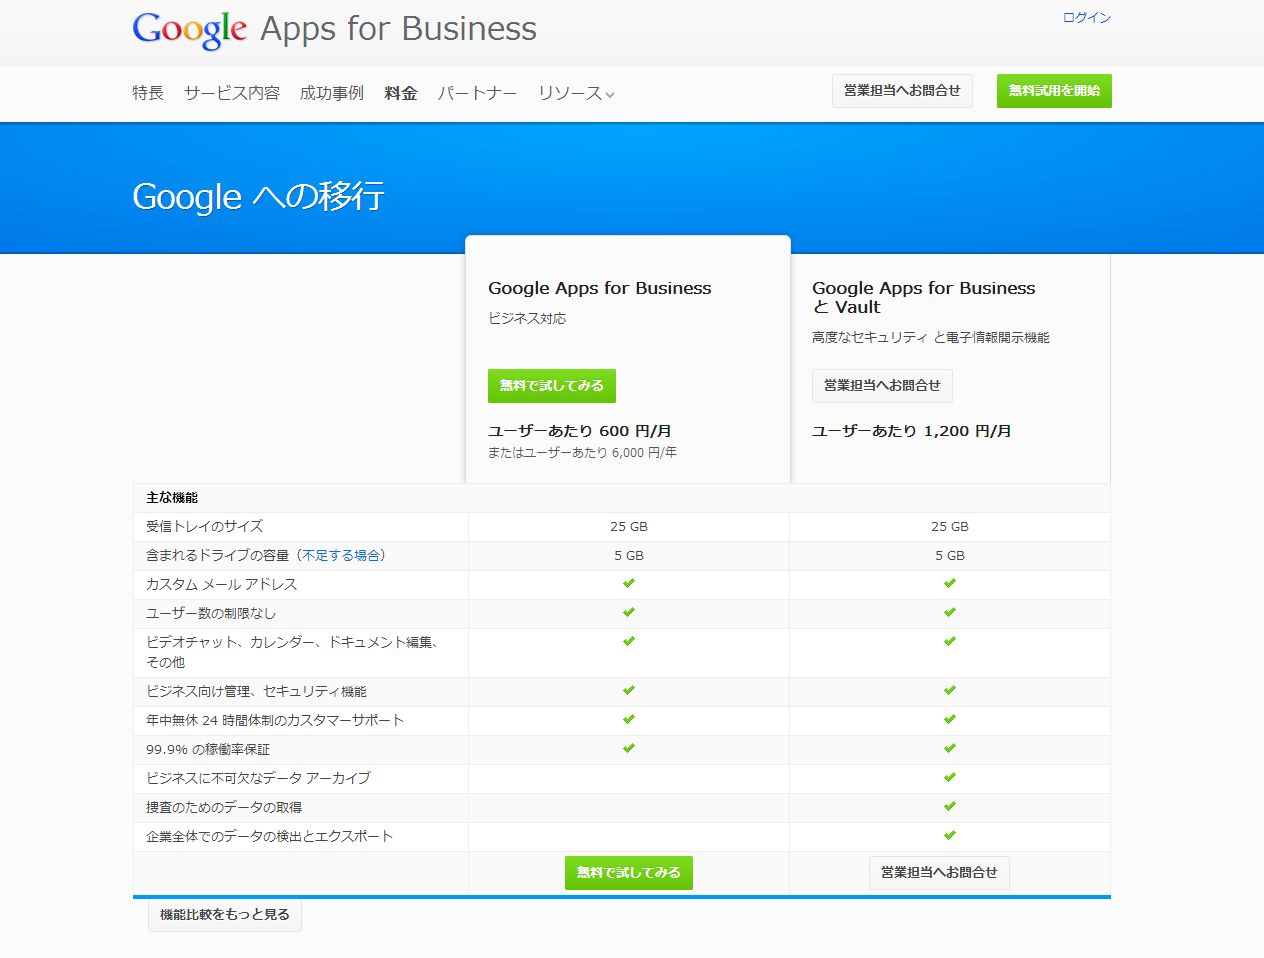Click 営業担当へお問合せ under the Vault plan heading

(x=882, y=386)
